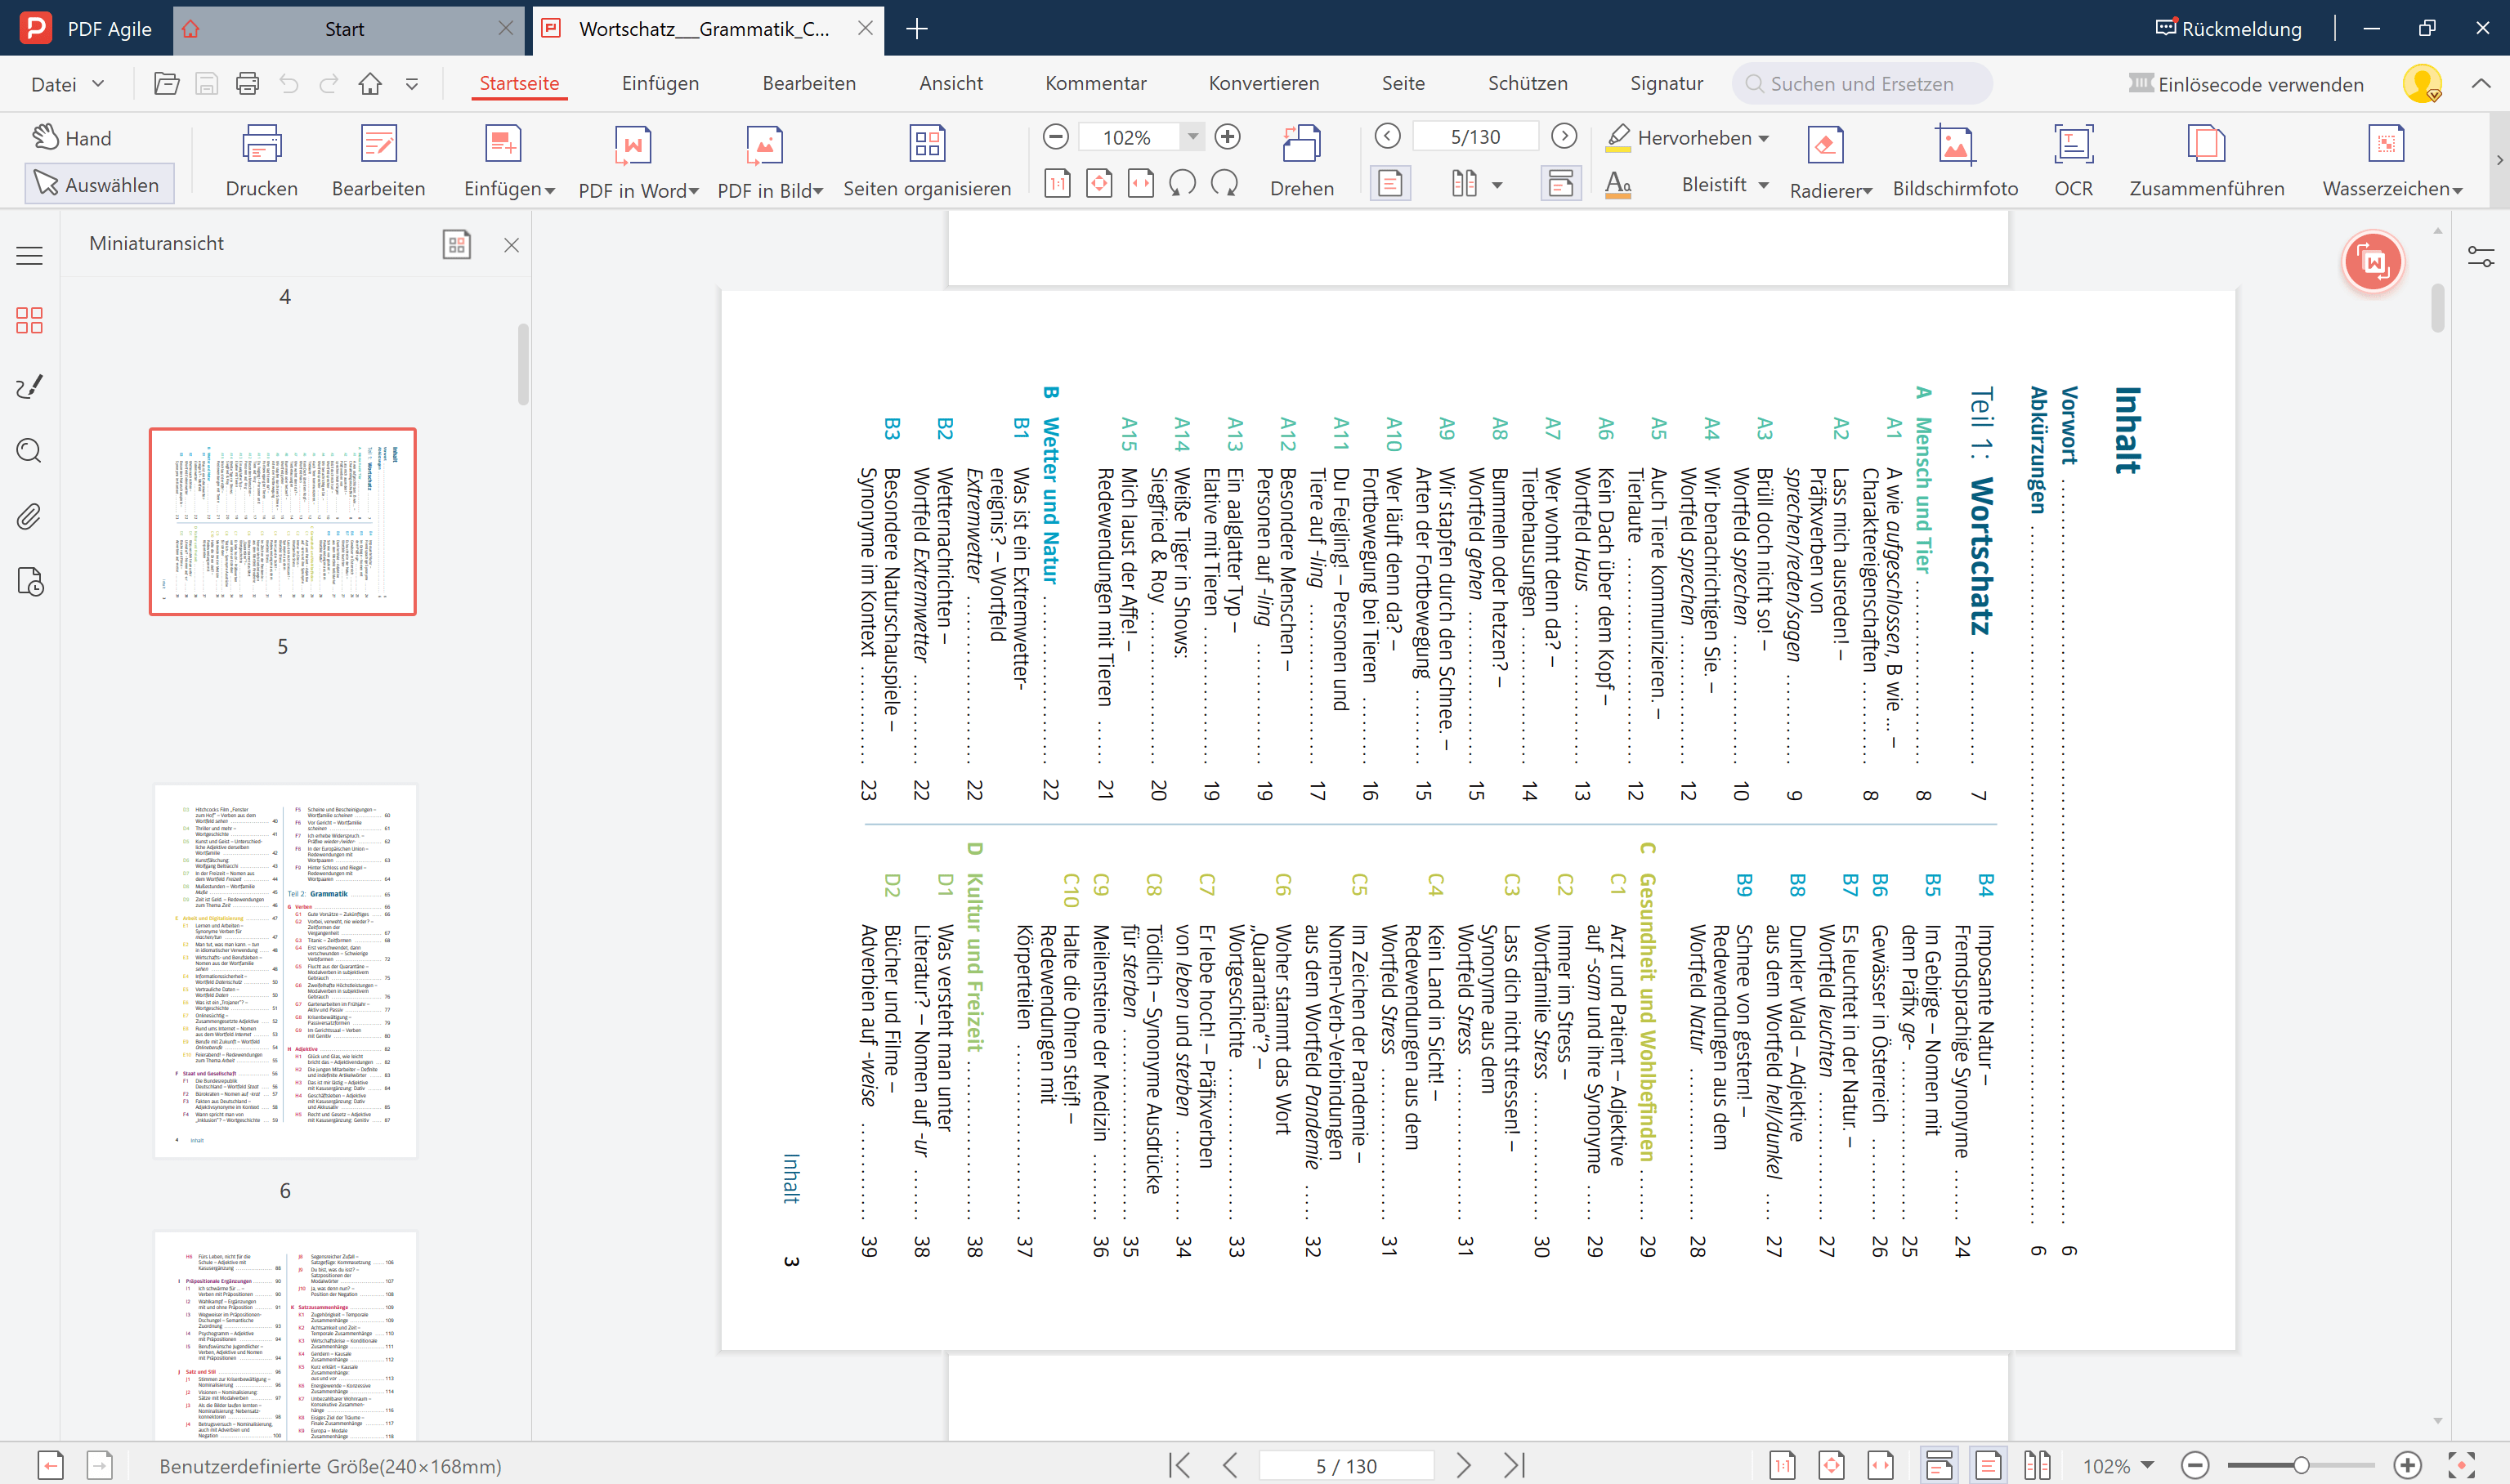
Task: Close the Miniaturansicht panel
Action: pyautogui.click(x=511, y=245)
